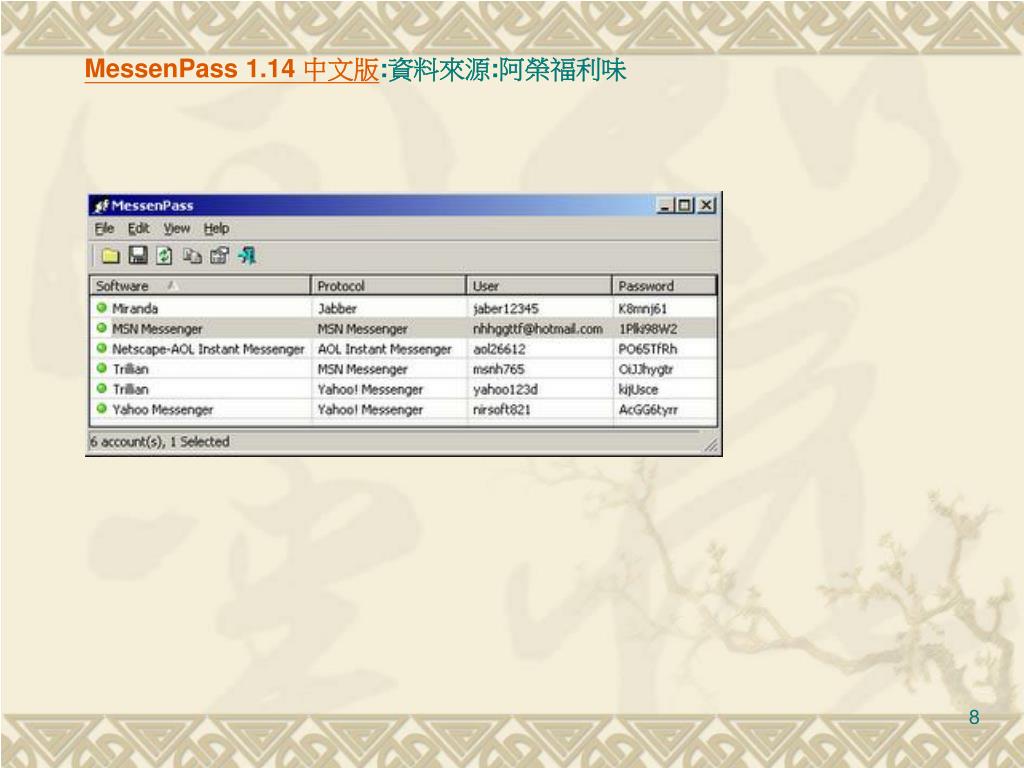Click user yahoo123d
1024x768 pixels.
(505, 390)
